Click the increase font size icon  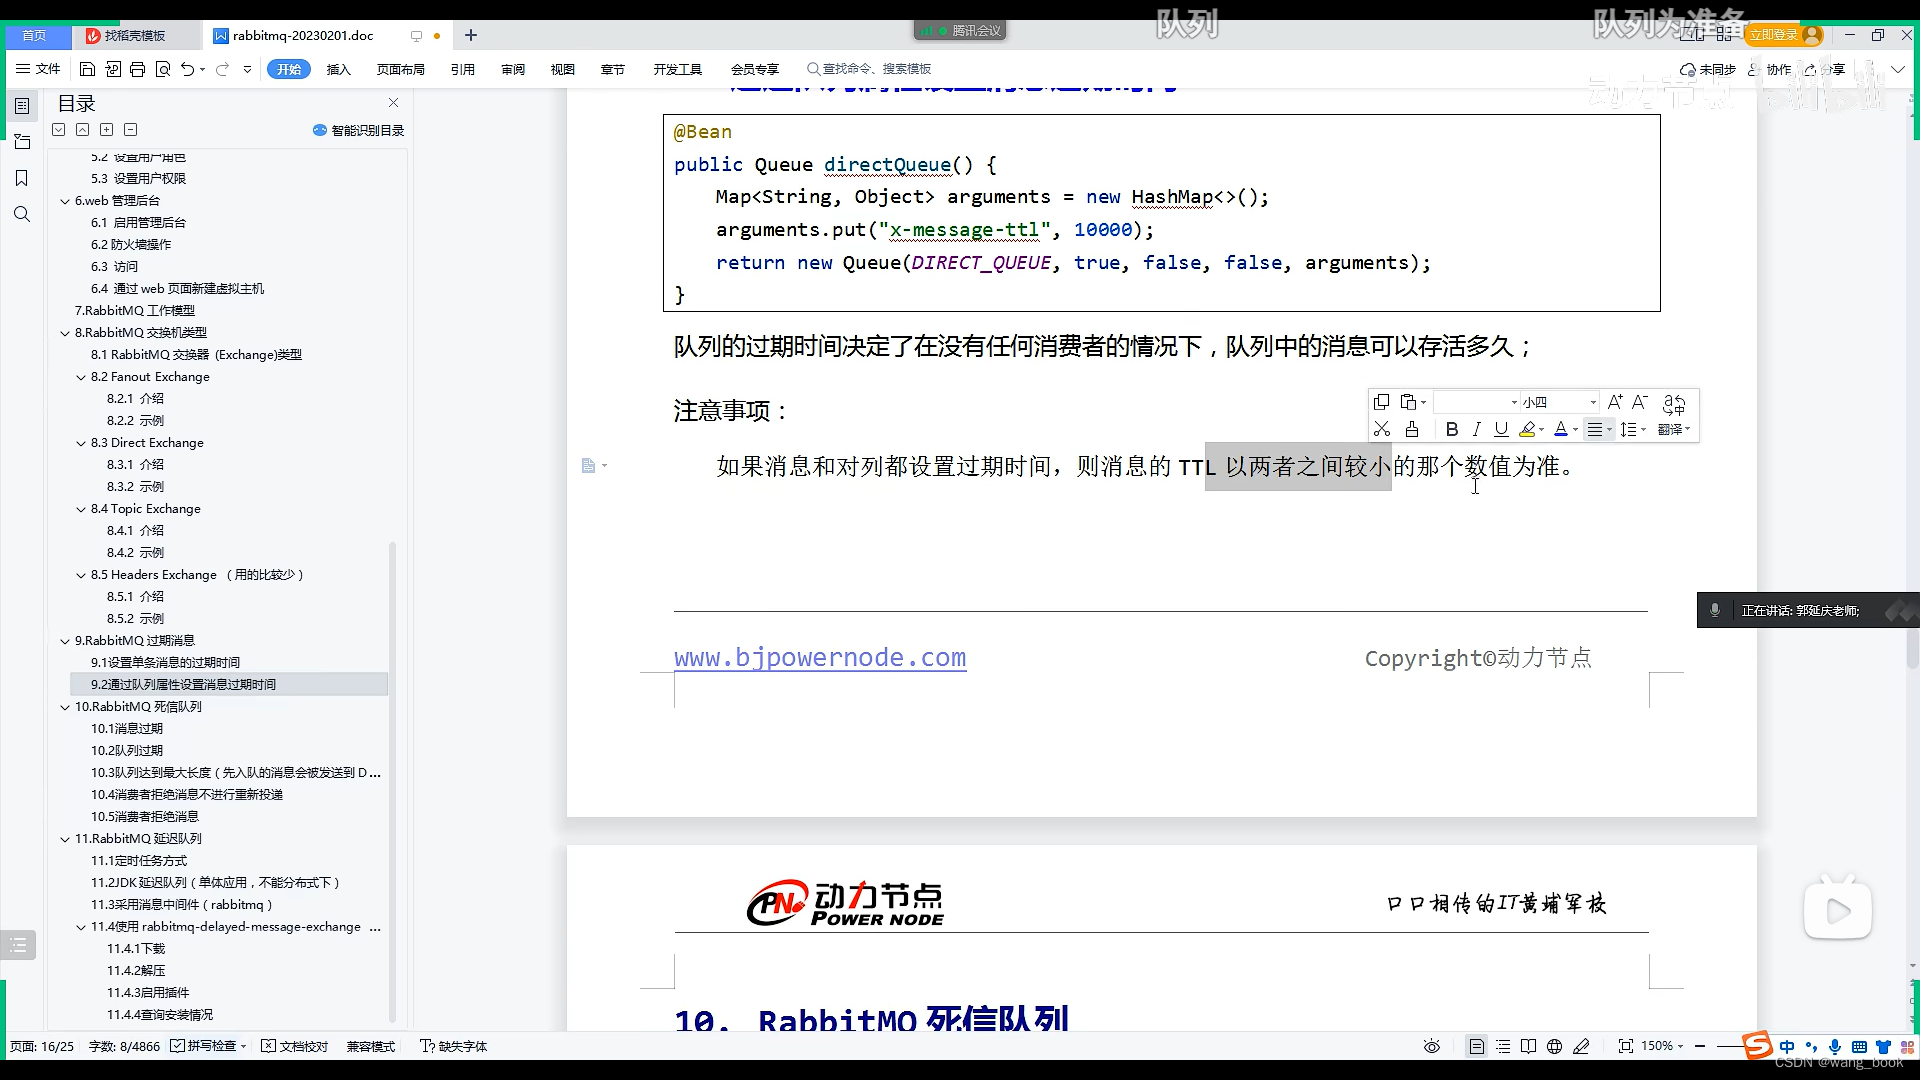1614,402
